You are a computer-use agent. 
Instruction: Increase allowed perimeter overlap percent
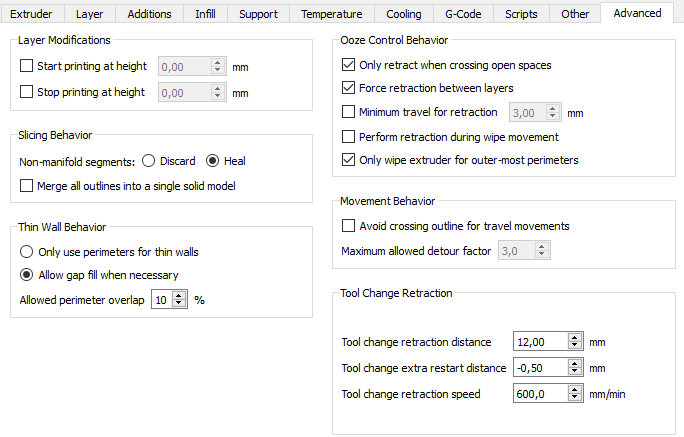coord(179,294)
